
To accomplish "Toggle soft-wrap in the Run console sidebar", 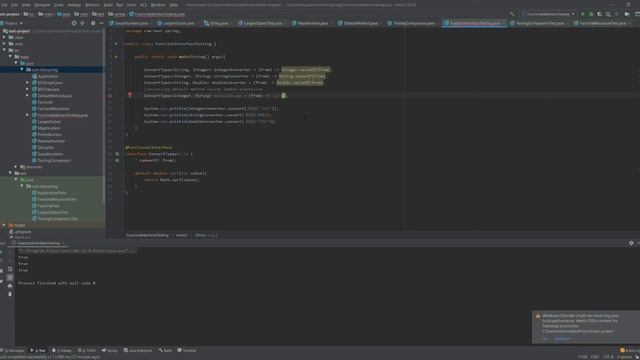I will (10, 269).
